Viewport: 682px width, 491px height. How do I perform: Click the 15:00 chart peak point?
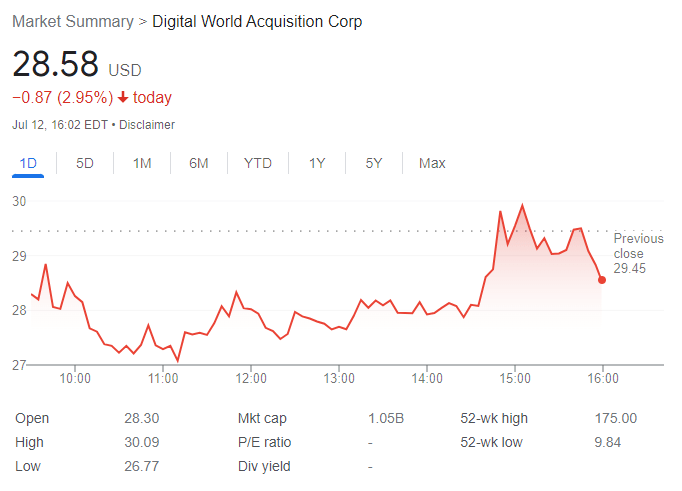pos(522,206)
